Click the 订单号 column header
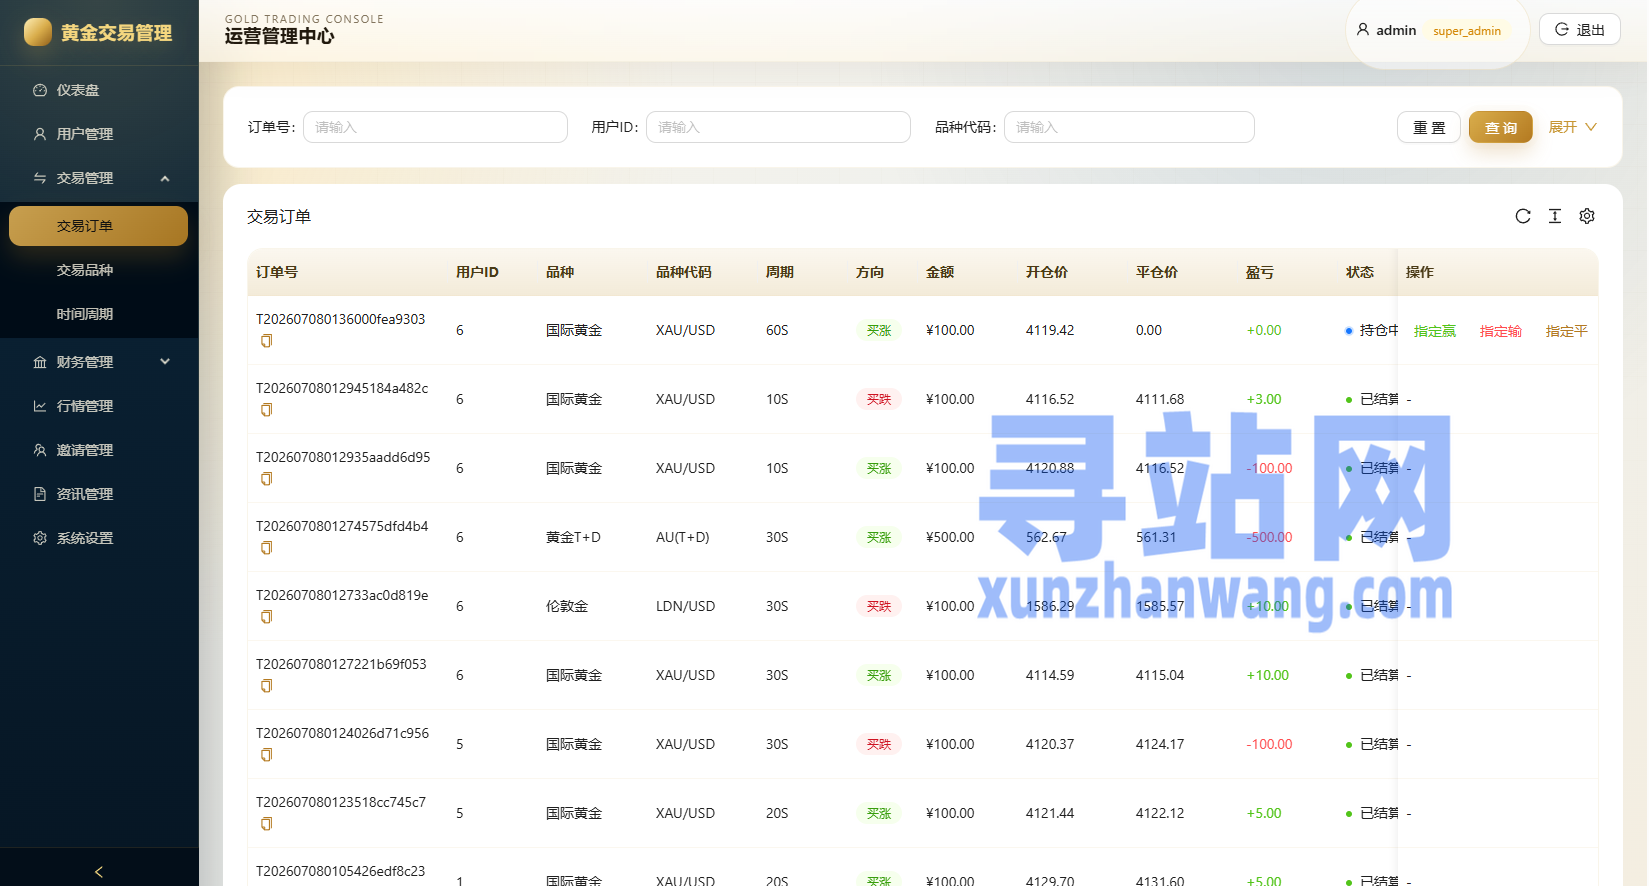 coord(277,272)
